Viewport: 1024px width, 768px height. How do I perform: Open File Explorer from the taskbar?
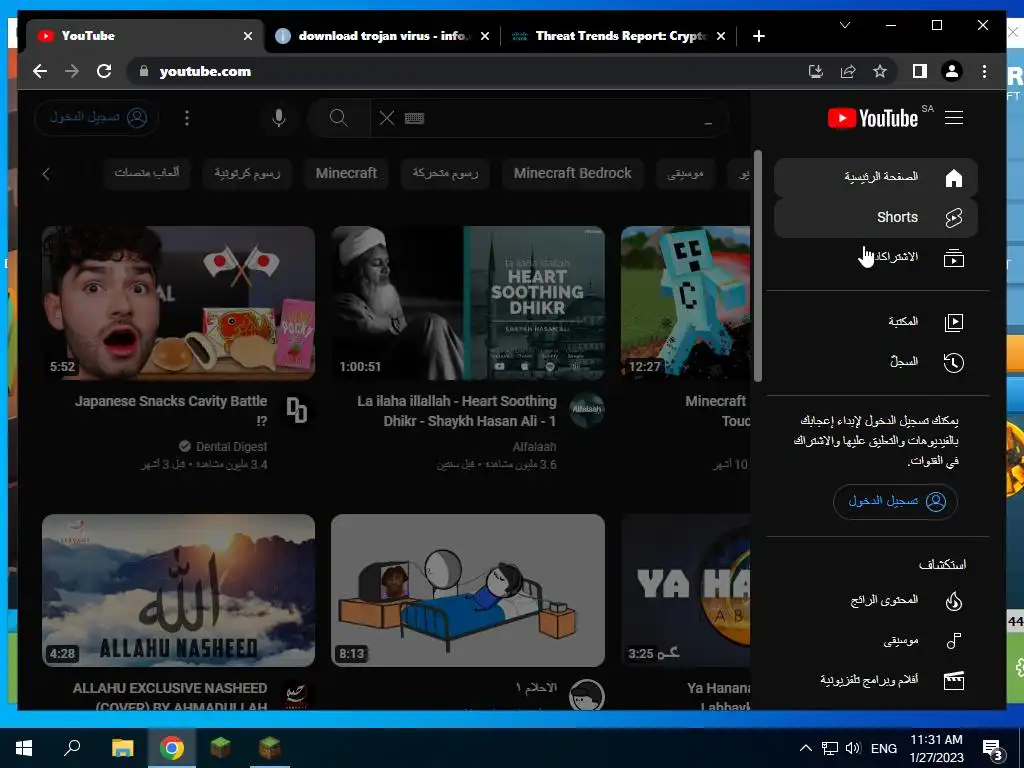pos(122,748)
